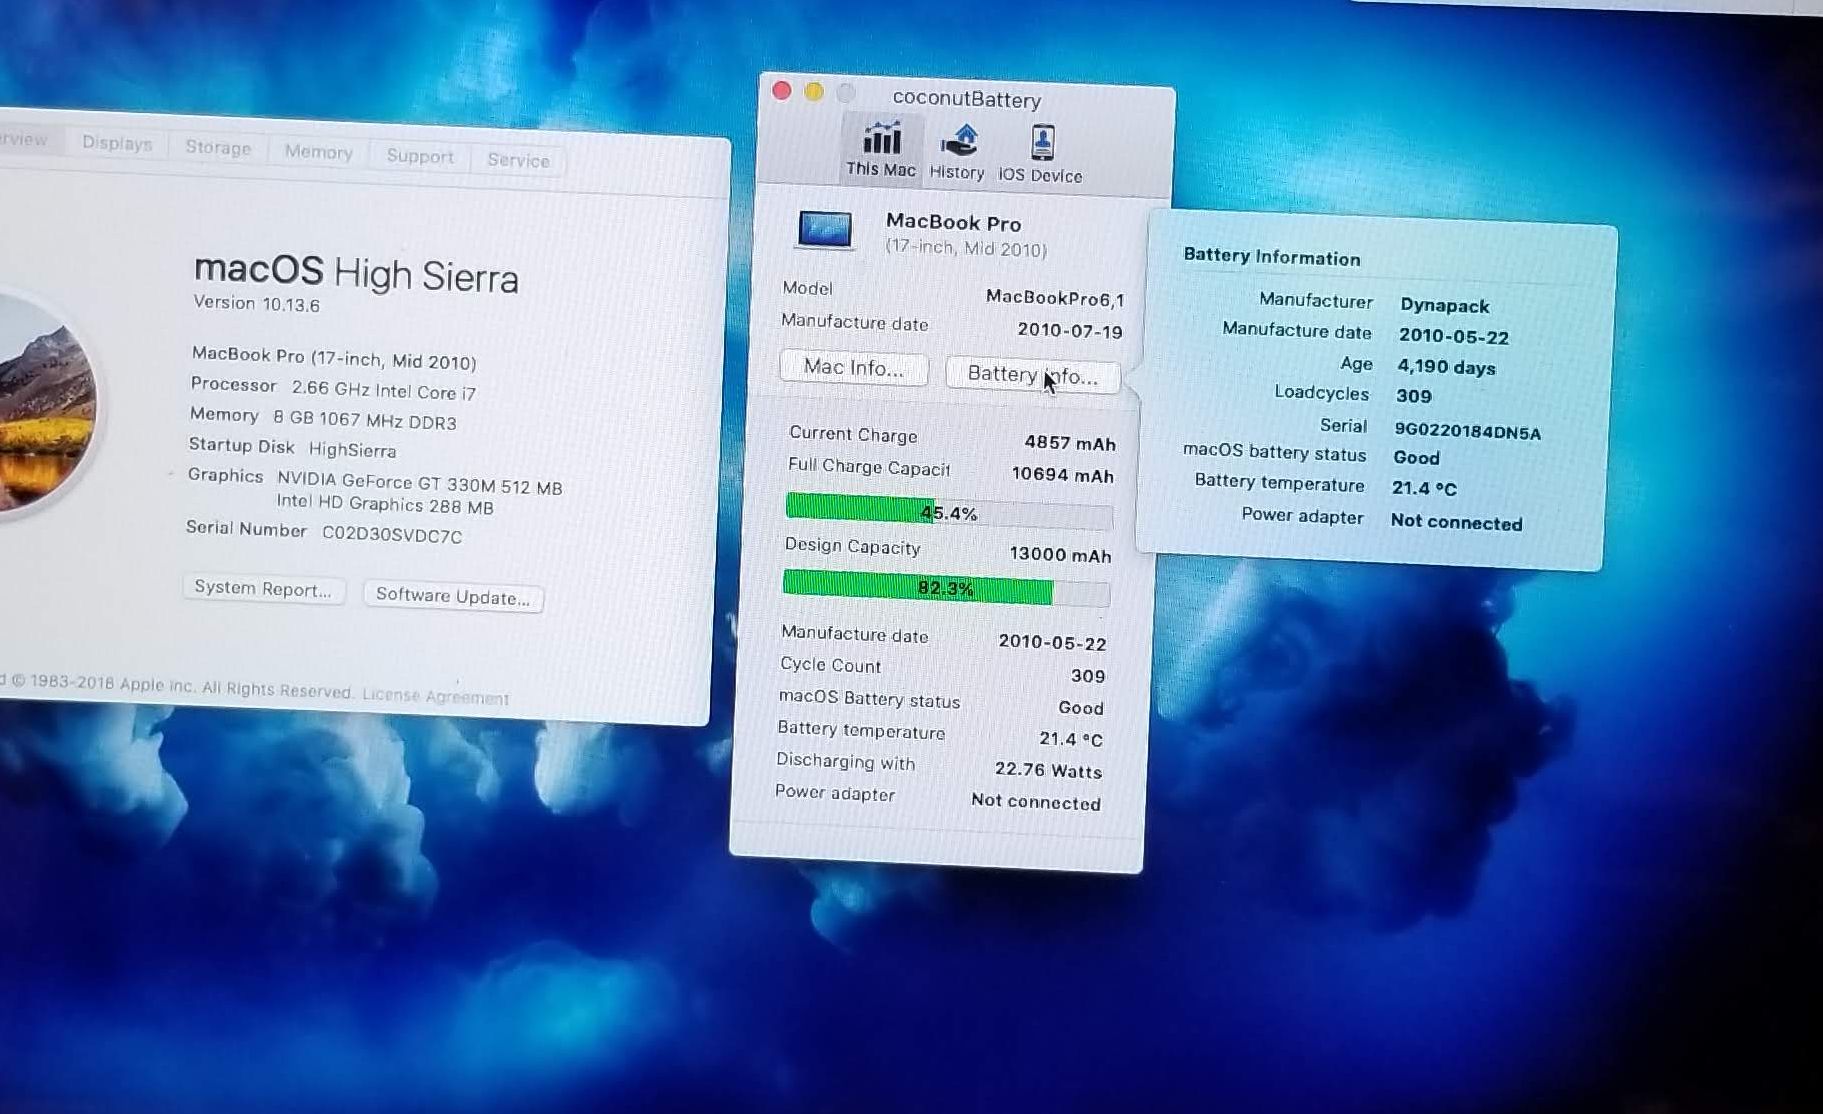Toggle the Battery Info... popover button

(x=1032, y=375)
